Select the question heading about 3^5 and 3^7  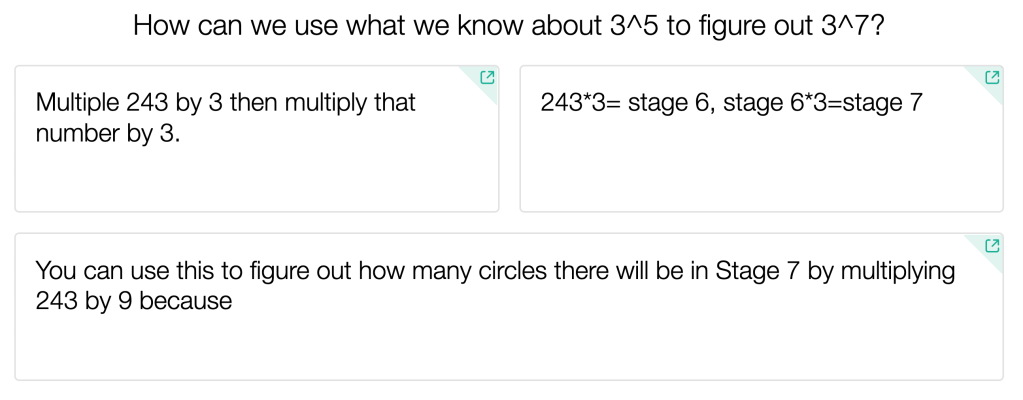(509, 26)
